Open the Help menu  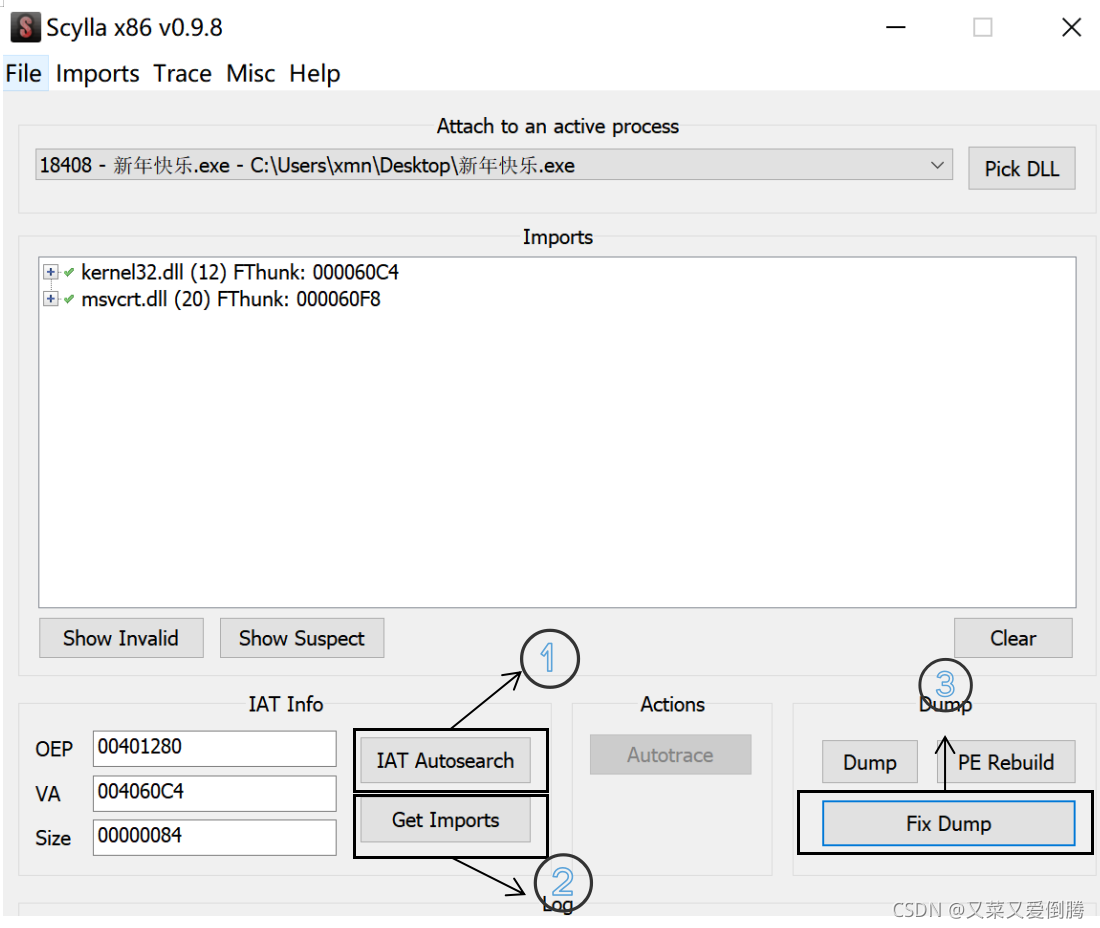coord(315,74)
